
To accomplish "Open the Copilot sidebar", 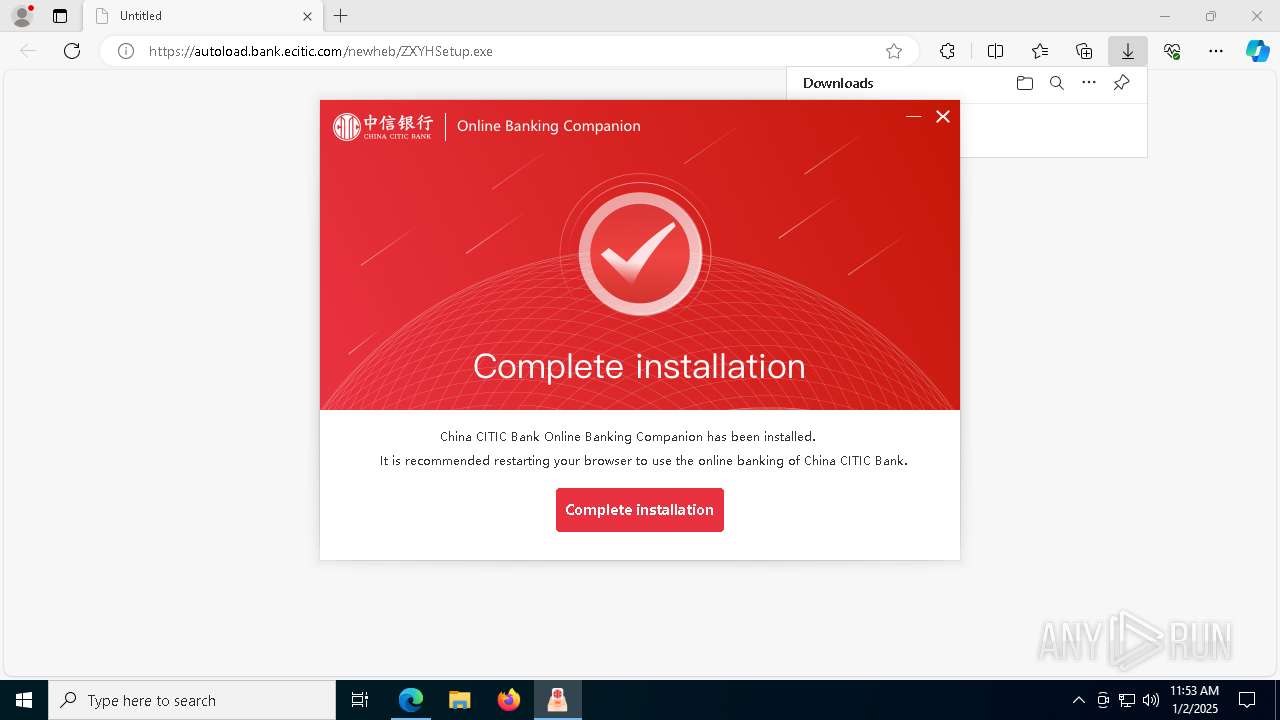I will (x=1257, y=51).
